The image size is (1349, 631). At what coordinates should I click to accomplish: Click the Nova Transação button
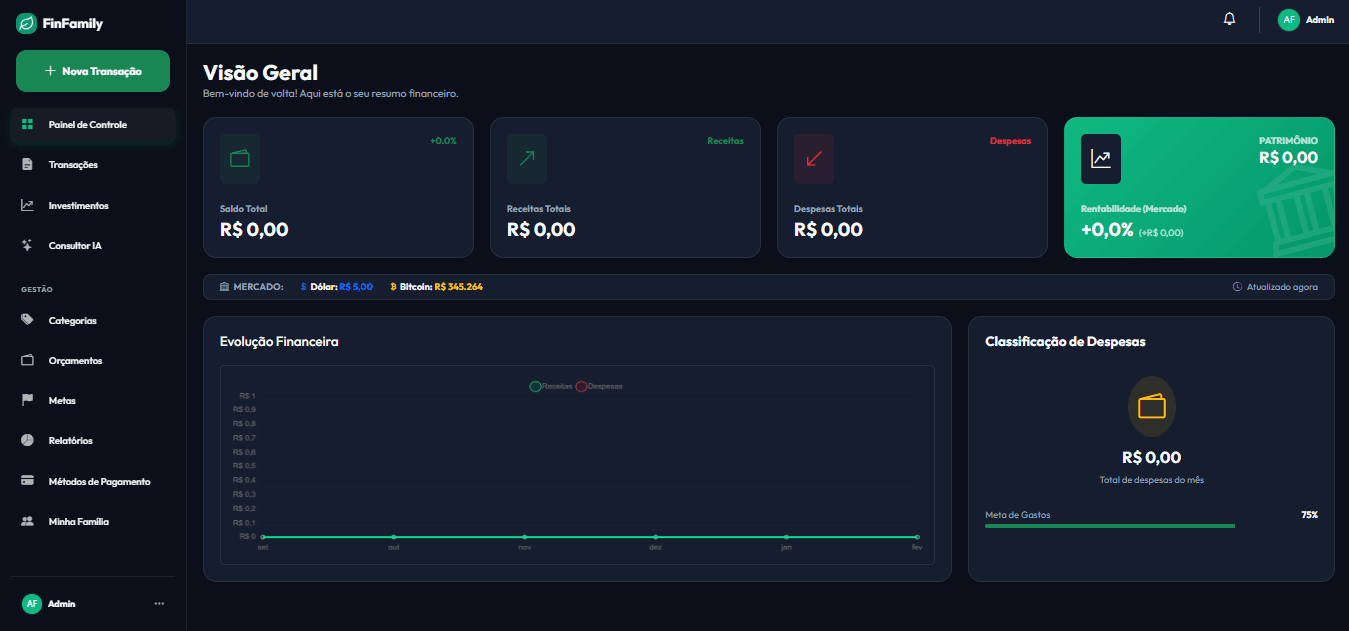coord(92,71)
